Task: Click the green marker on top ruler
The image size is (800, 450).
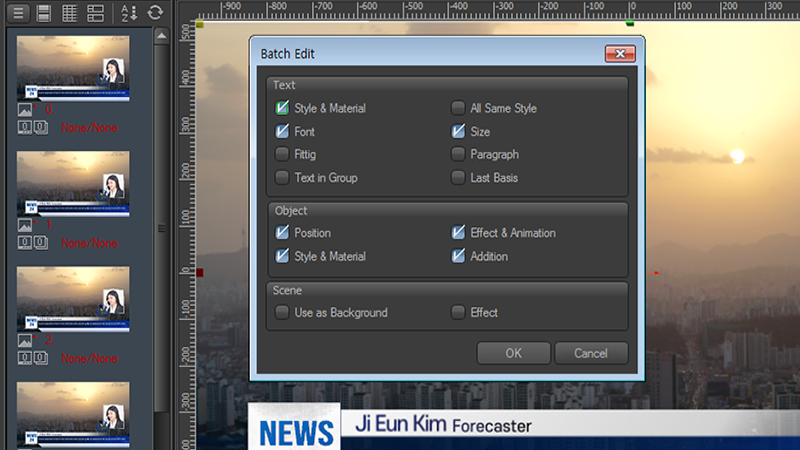Action: click(x=630, y=23)
